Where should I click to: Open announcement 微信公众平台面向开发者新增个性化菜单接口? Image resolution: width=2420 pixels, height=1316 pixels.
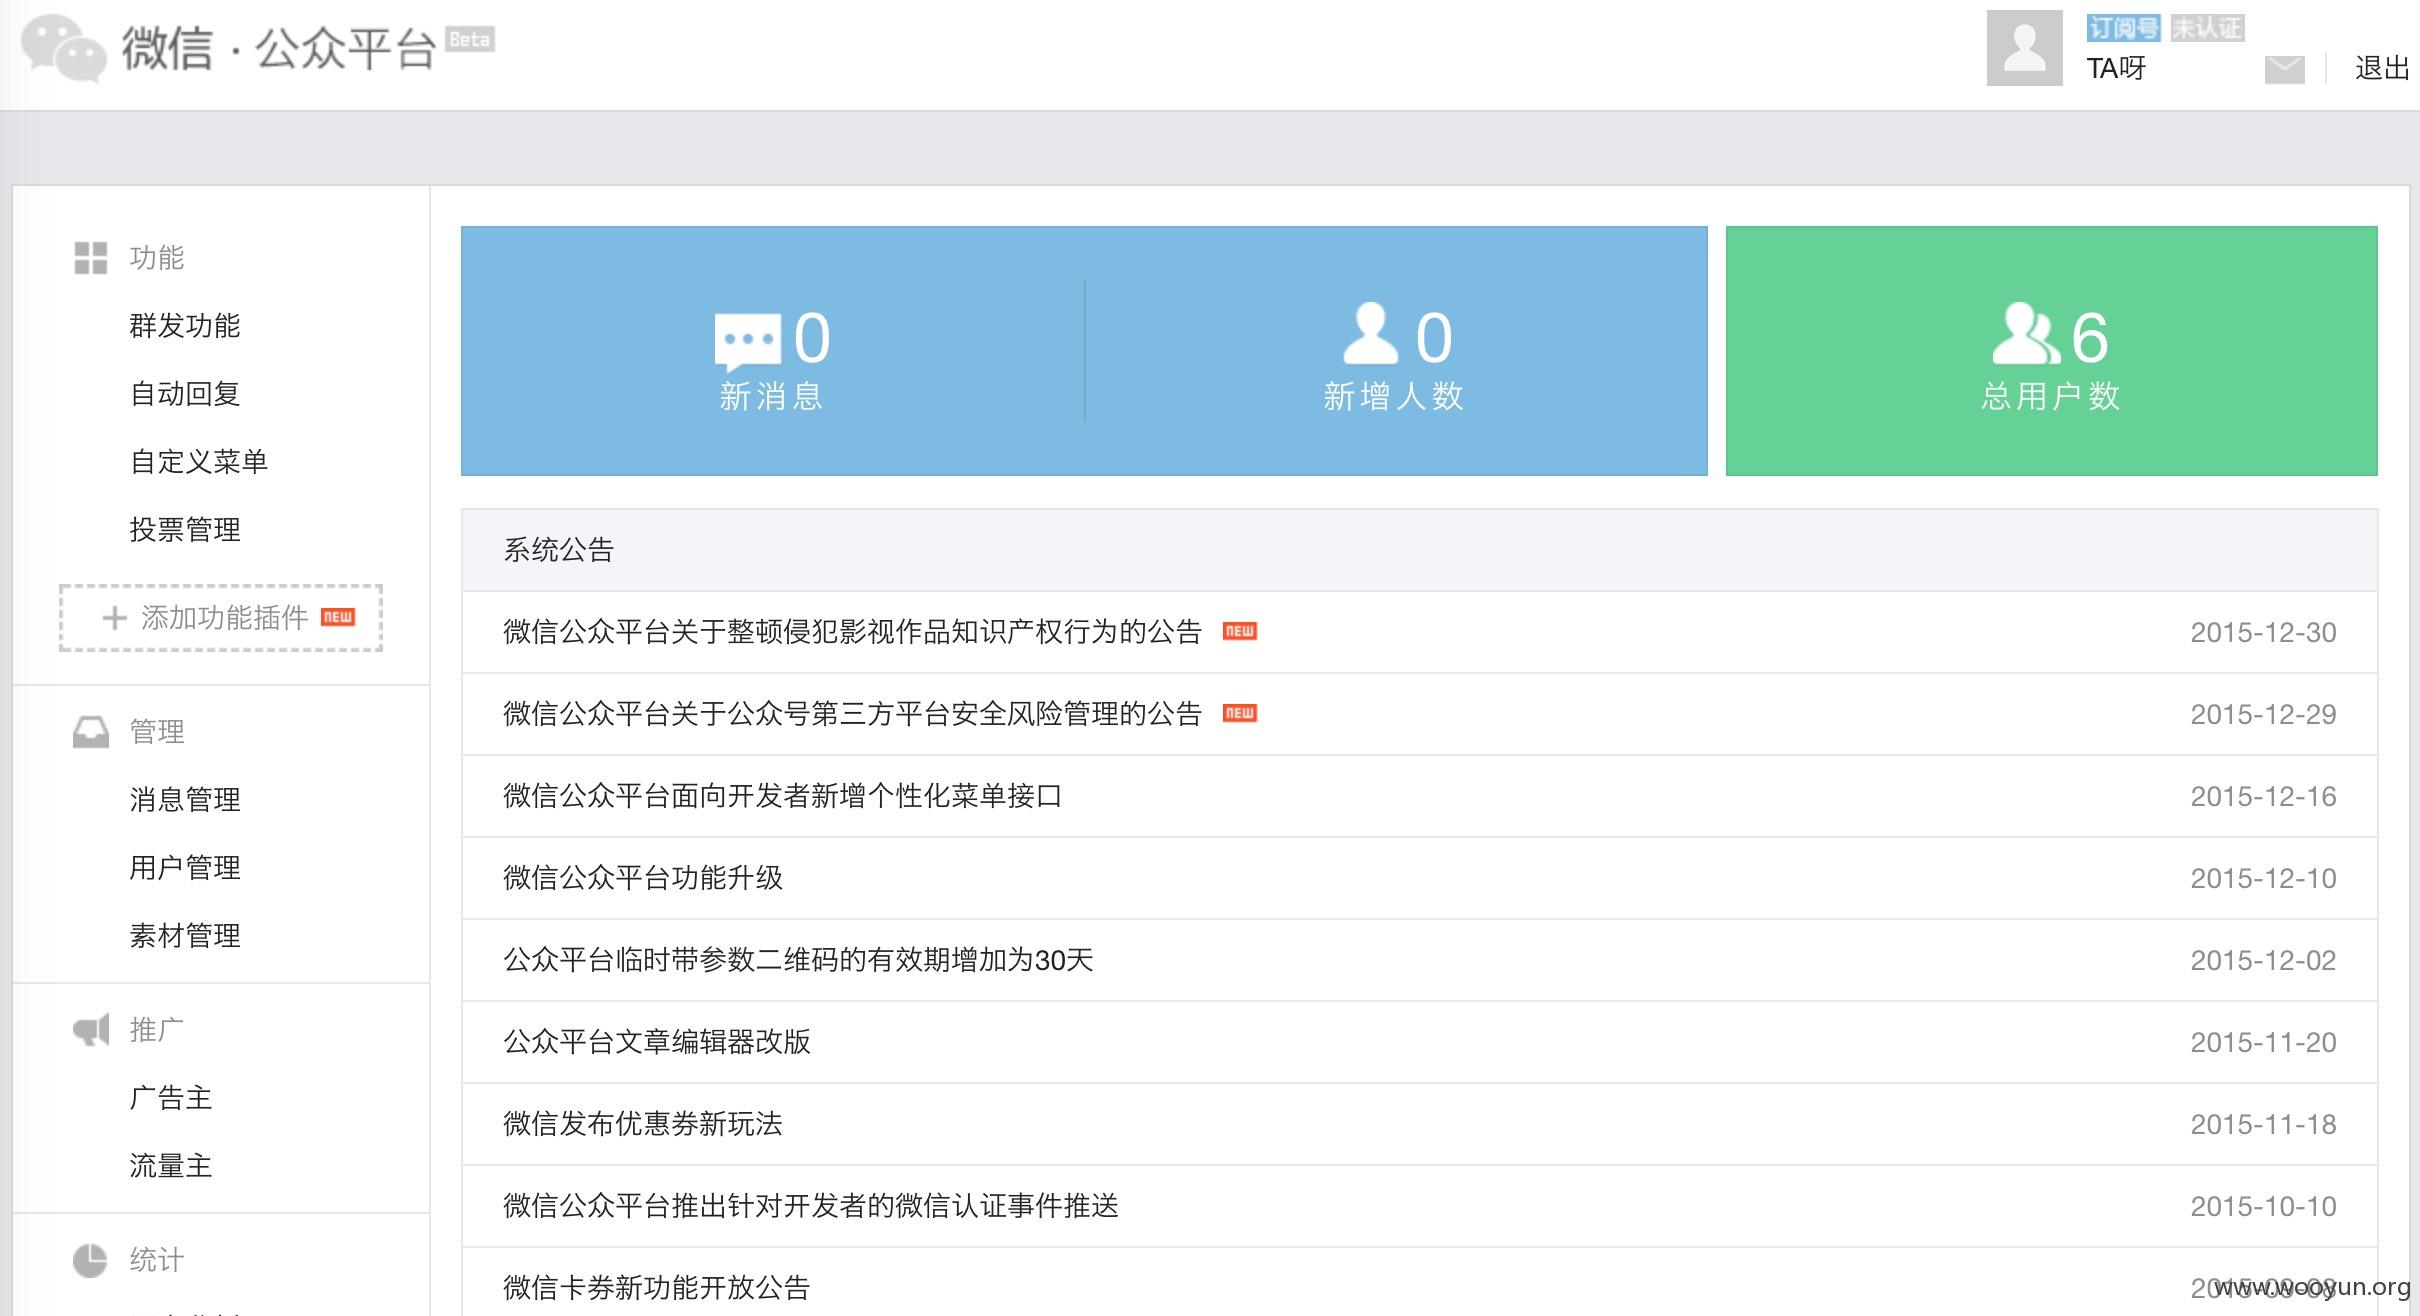click(782, 796)
